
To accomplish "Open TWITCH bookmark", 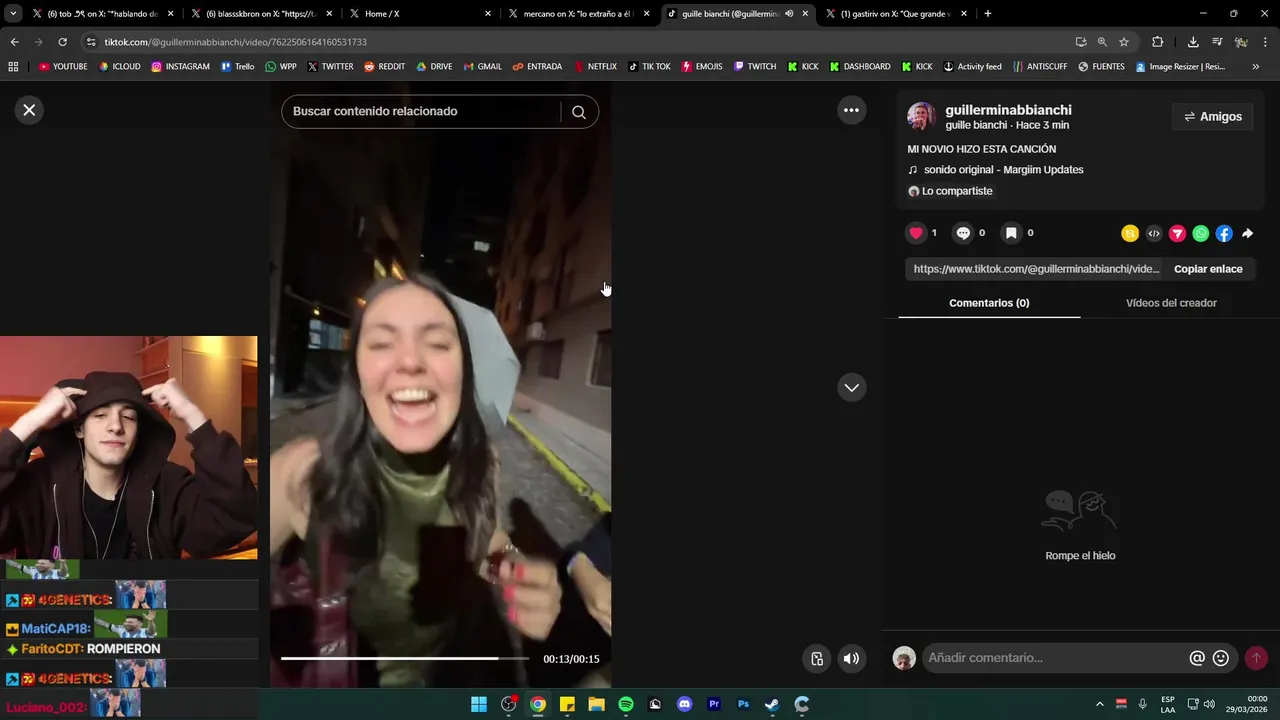I will (x=755, y=67).
